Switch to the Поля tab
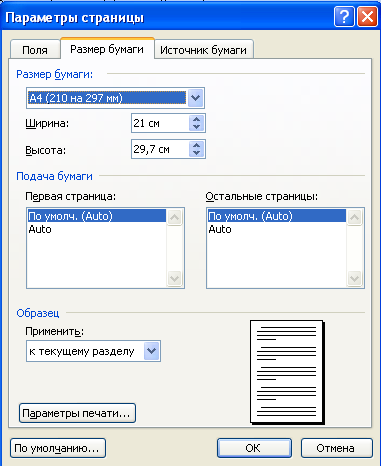The width and height of the screenshot is (381, 466). coord(35,50)
